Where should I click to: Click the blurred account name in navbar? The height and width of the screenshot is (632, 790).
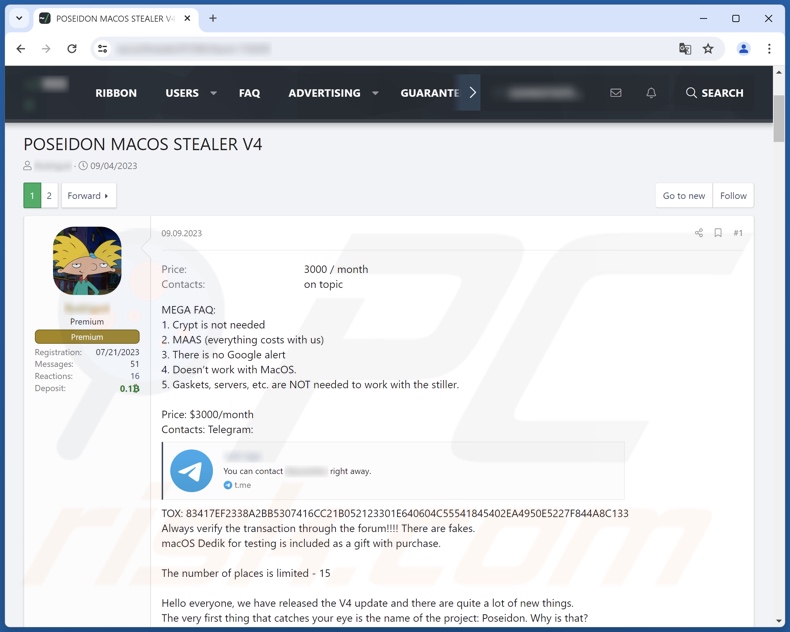coord(542,93)
